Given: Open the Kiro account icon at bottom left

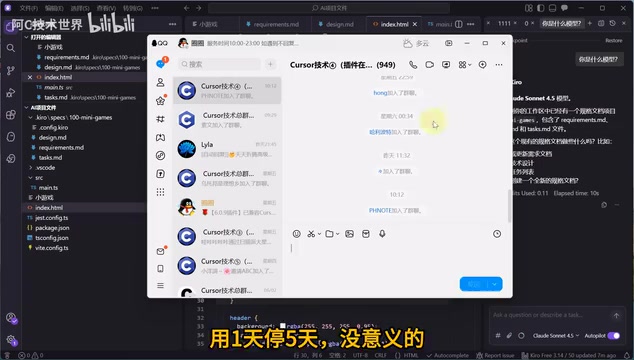Looking at the screenshot, I should pyautogui.click(x=11, y=318).
